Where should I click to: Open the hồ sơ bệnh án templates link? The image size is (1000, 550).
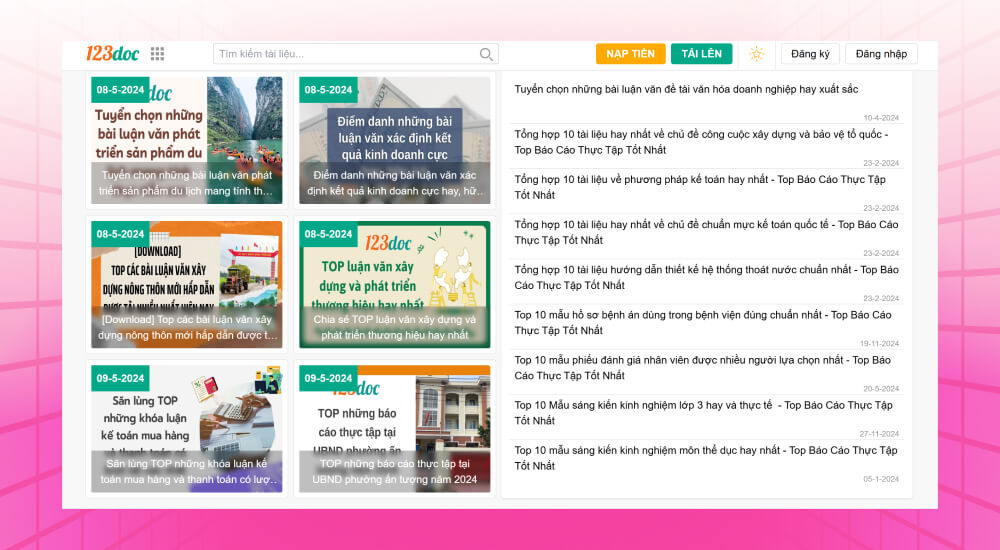point(700,322)
